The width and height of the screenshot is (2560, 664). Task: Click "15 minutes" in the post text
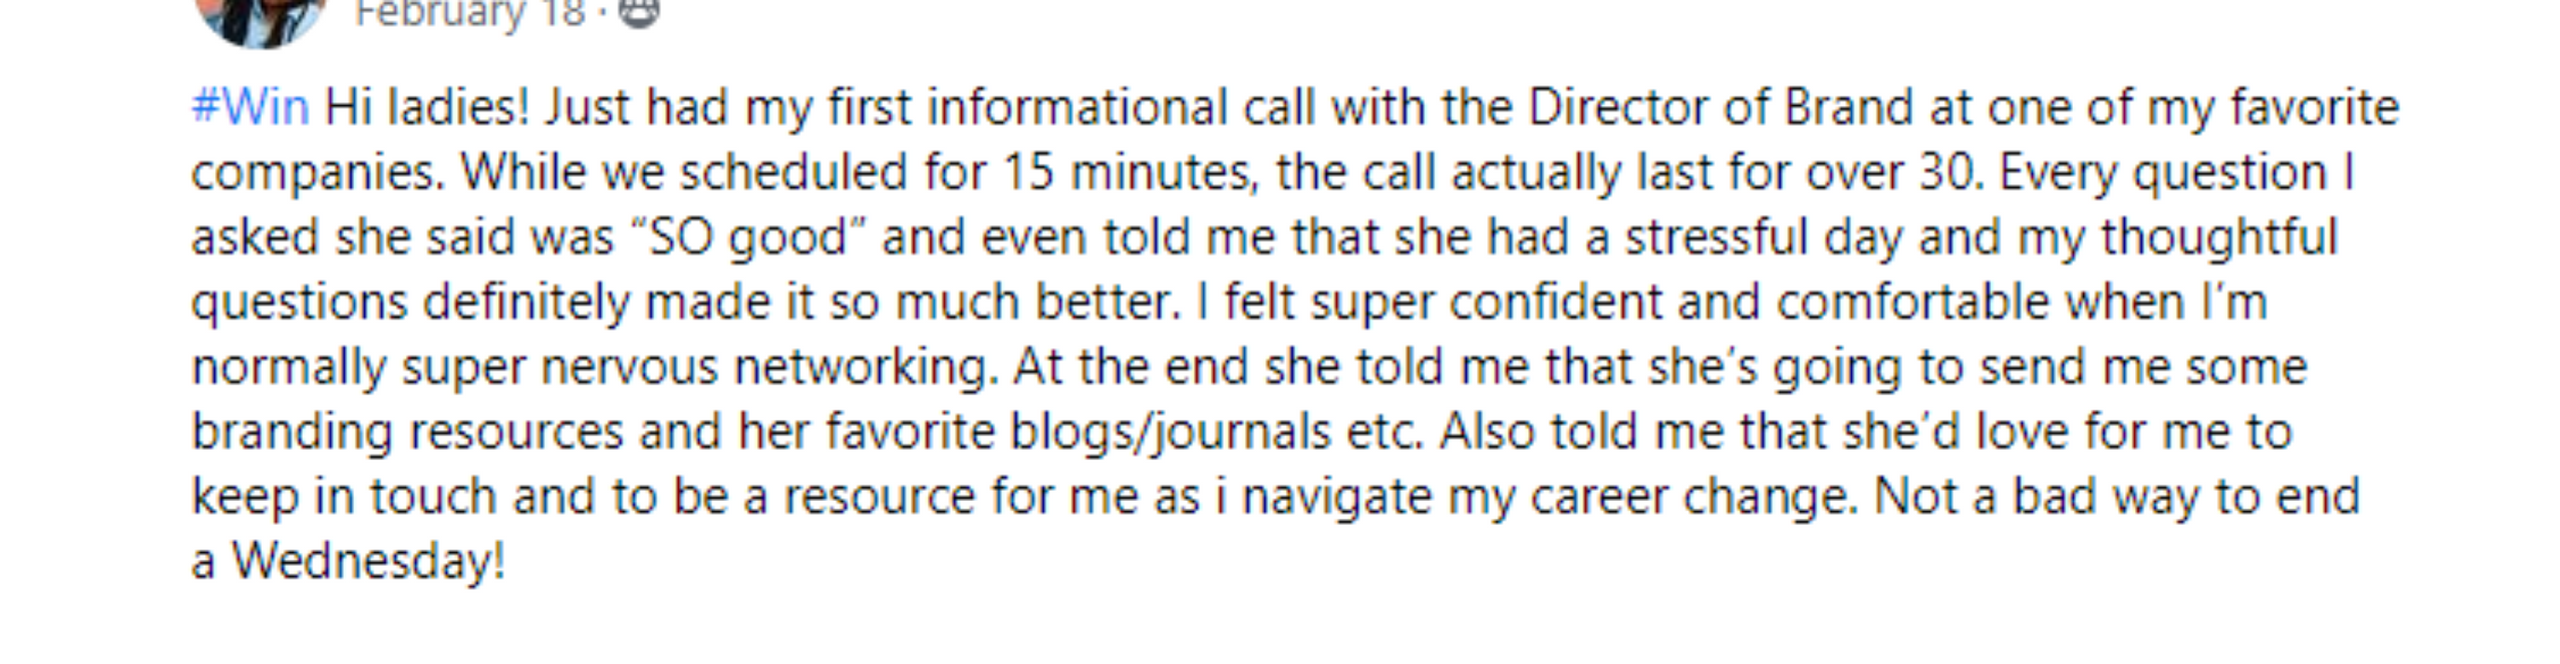[x=1131, y=172]
